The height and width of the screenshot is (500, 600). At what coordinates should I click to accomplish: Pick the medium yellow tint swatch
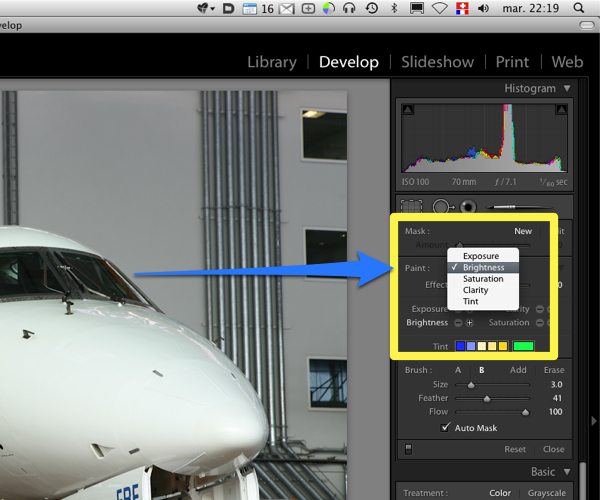[492, 346]
